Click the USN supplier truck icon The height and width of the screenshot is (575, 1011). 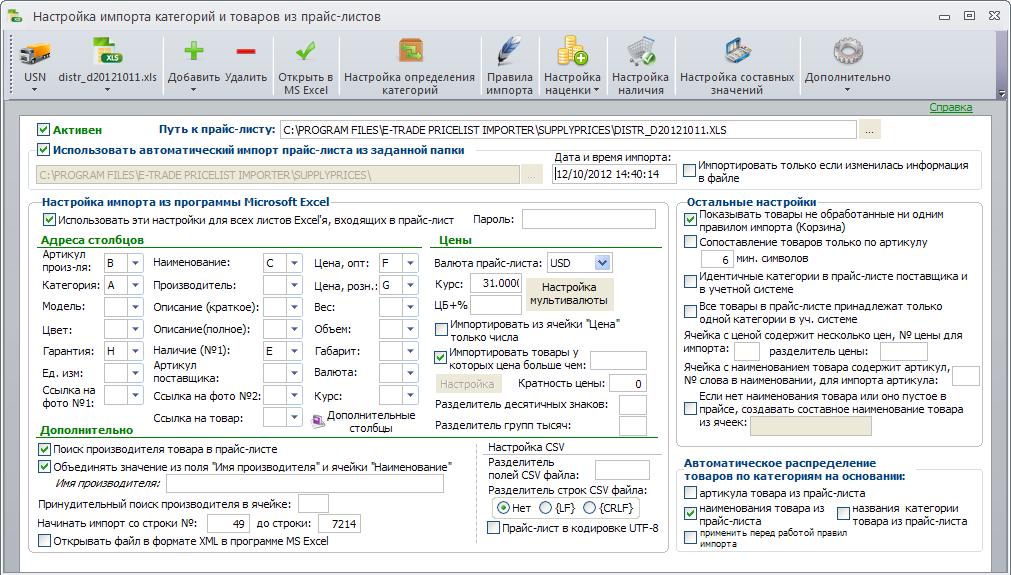[x=35, y=52]
